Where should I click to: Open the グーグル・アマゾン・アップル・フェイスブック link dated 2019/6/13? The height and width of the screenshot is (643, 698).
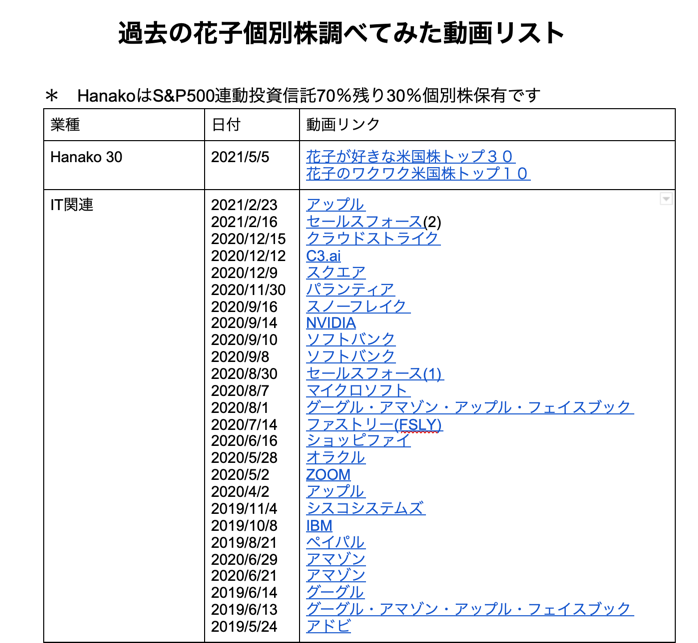click(470, 609)
